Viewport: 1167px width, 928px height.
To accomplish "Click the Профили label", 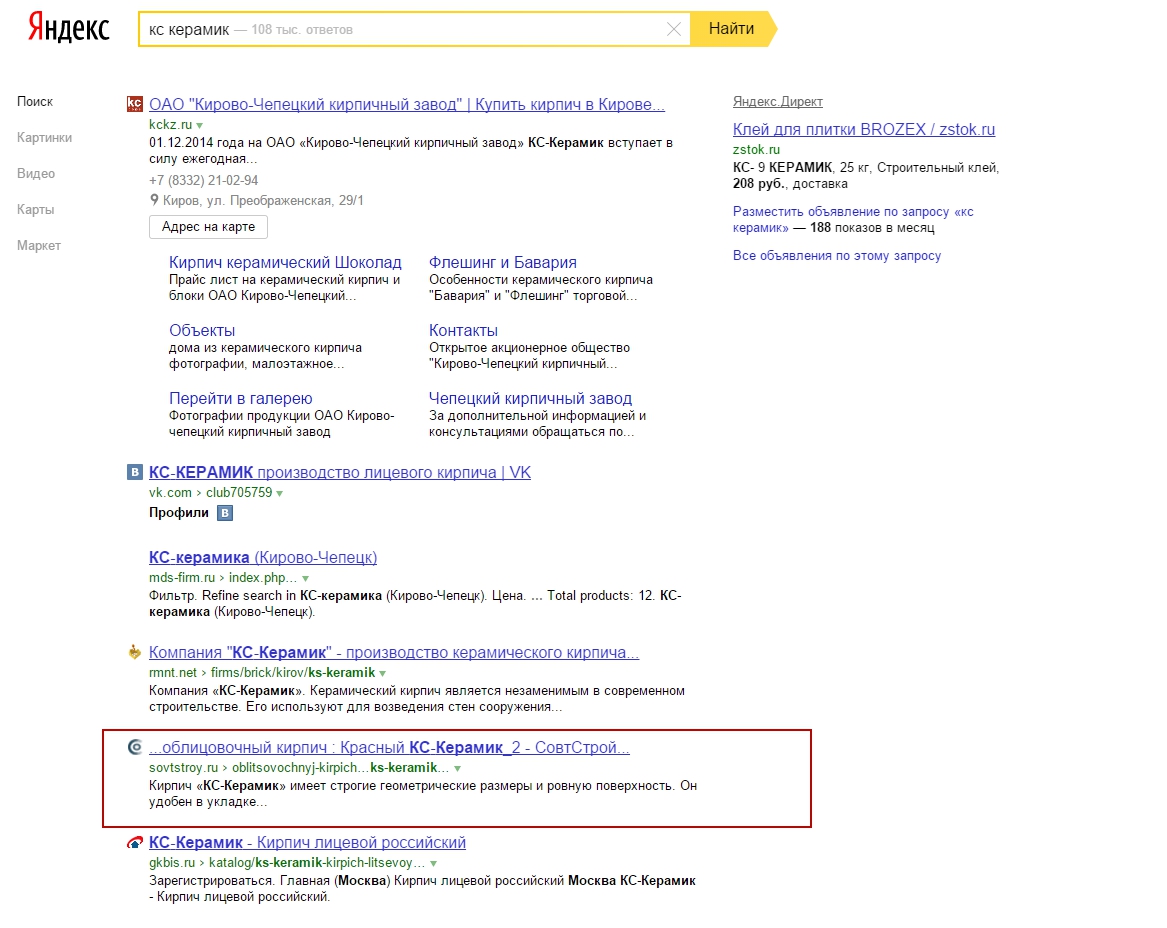I will coord(179,513).
